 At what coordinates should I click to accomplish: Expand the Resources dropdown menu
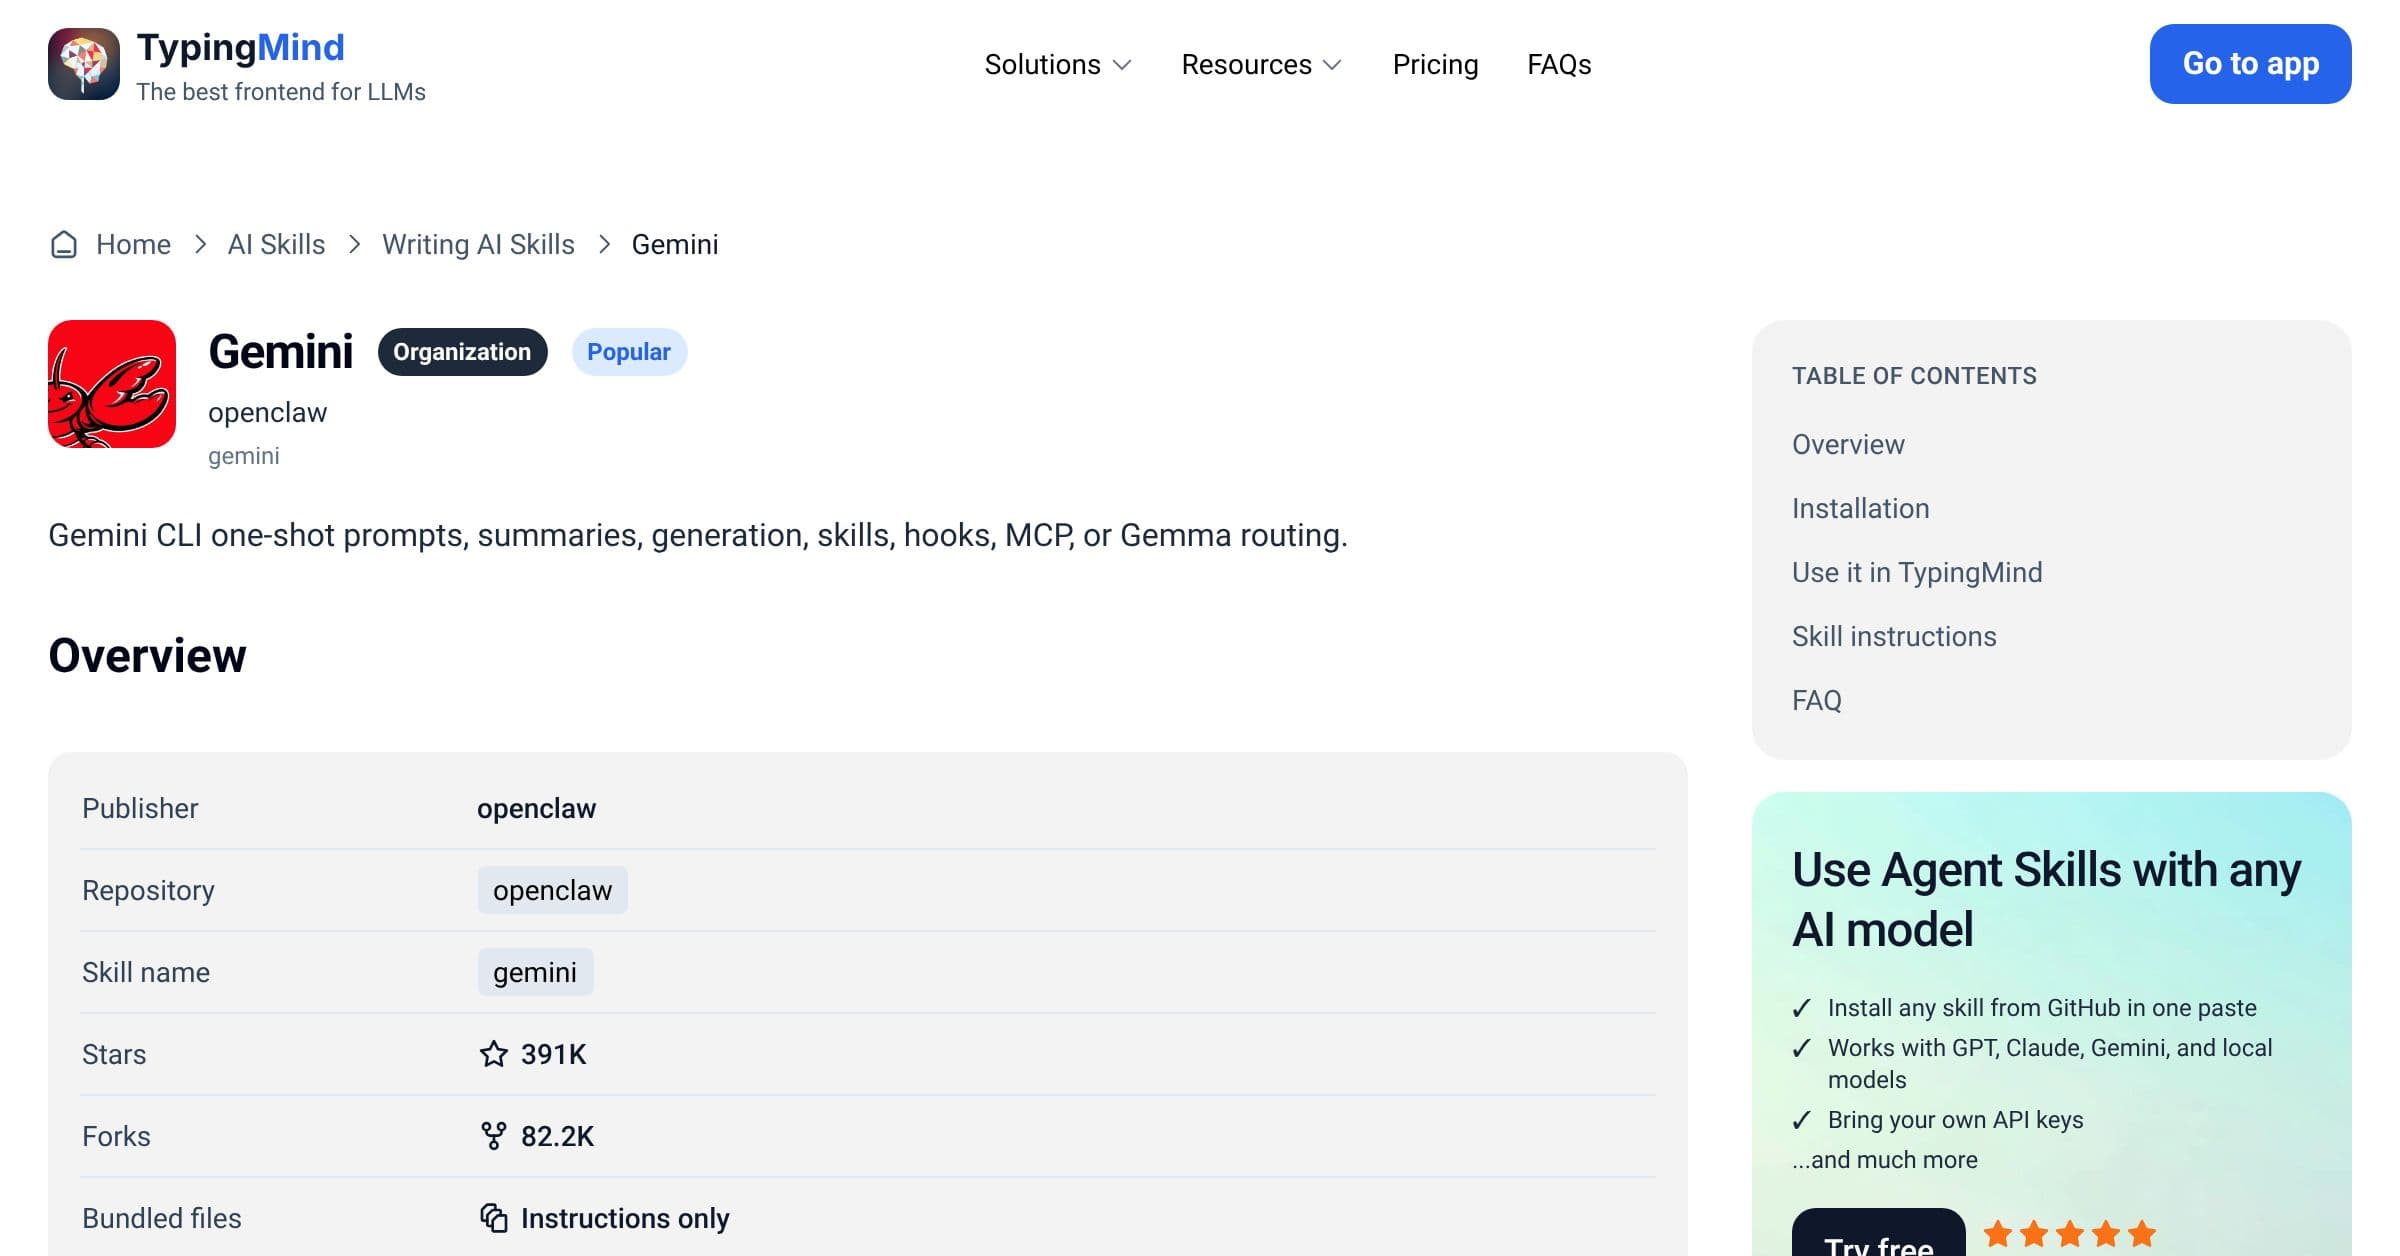pos(1262,64)
